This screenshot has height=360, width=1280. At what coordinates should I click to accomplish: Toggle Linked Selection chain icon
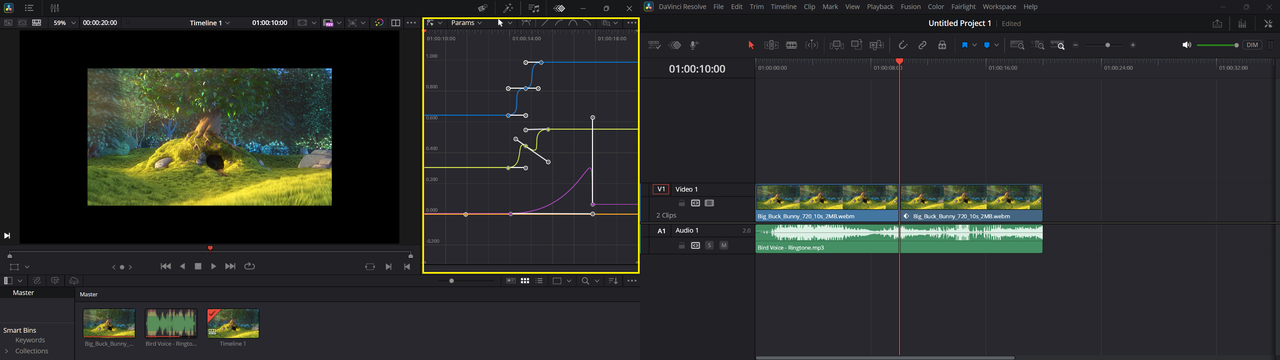pyautogui.click(x=922, y=45)
